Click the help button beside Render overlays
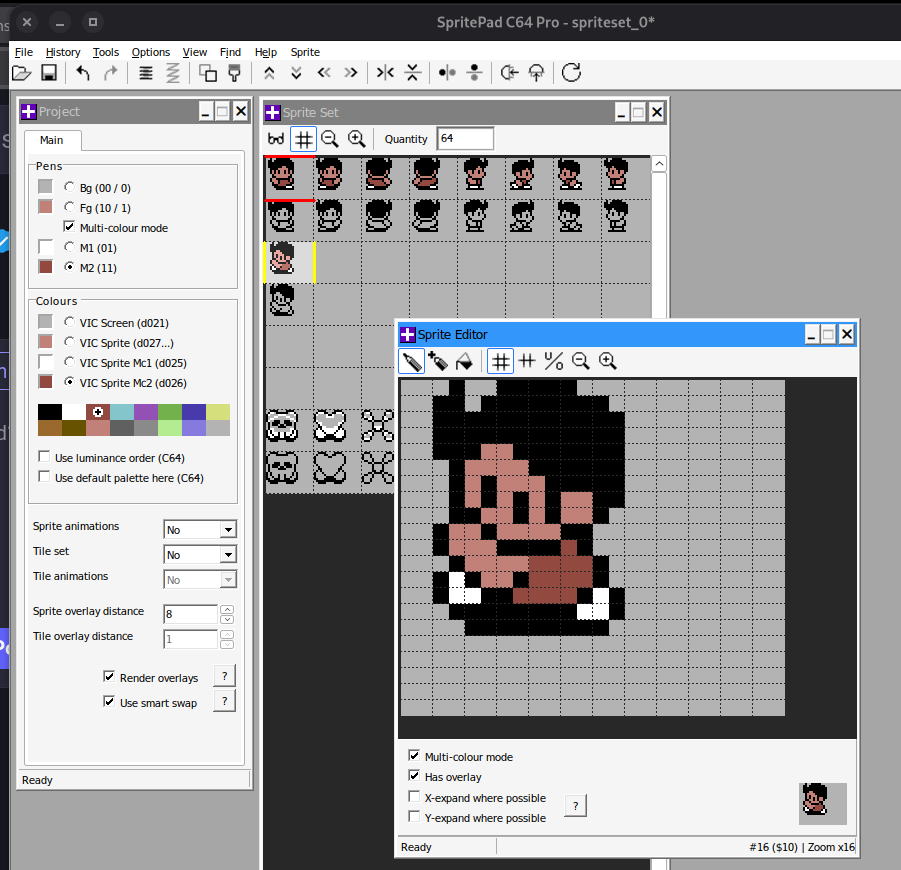This screenshot has height=870, width=901. 225,676
